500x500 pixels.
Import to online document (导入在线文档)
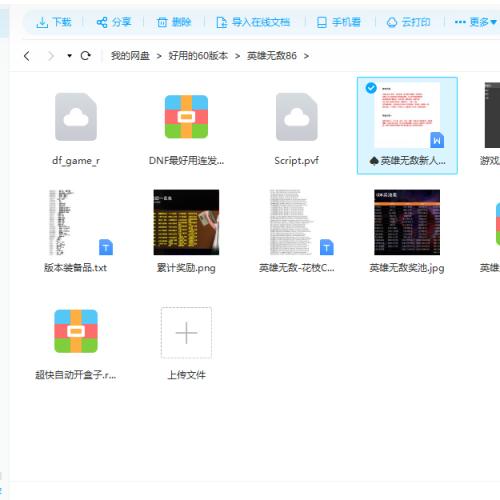(253, 22)
